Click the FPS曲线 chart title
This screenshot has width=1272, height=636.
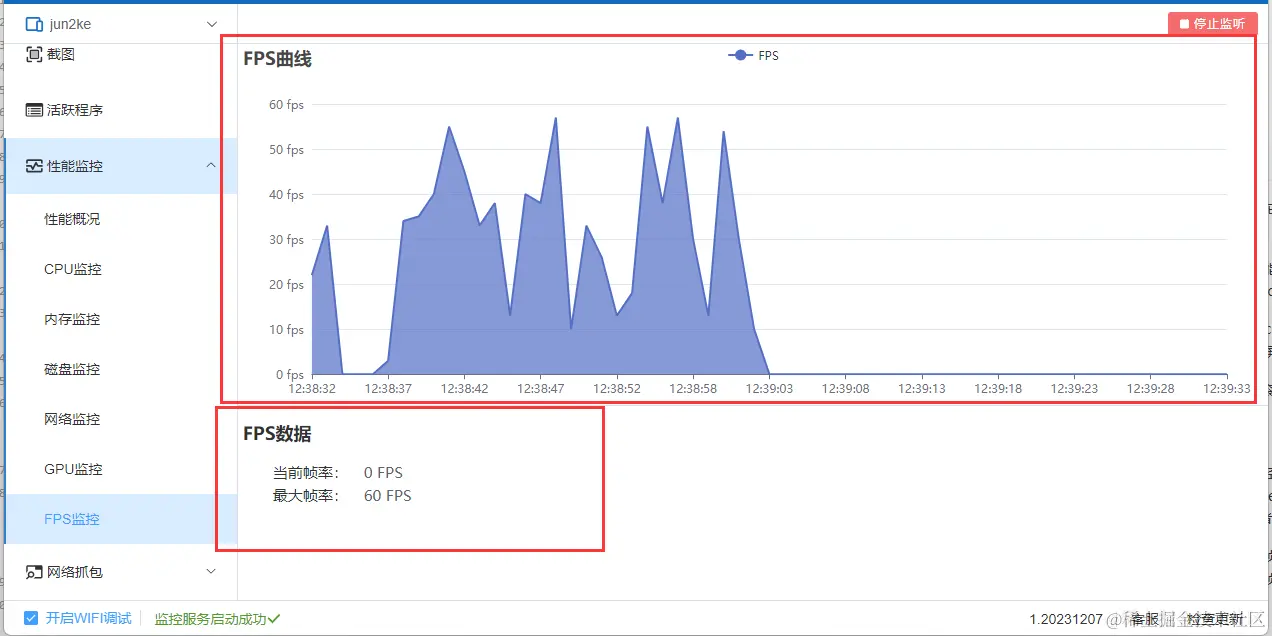click(278, 59)
